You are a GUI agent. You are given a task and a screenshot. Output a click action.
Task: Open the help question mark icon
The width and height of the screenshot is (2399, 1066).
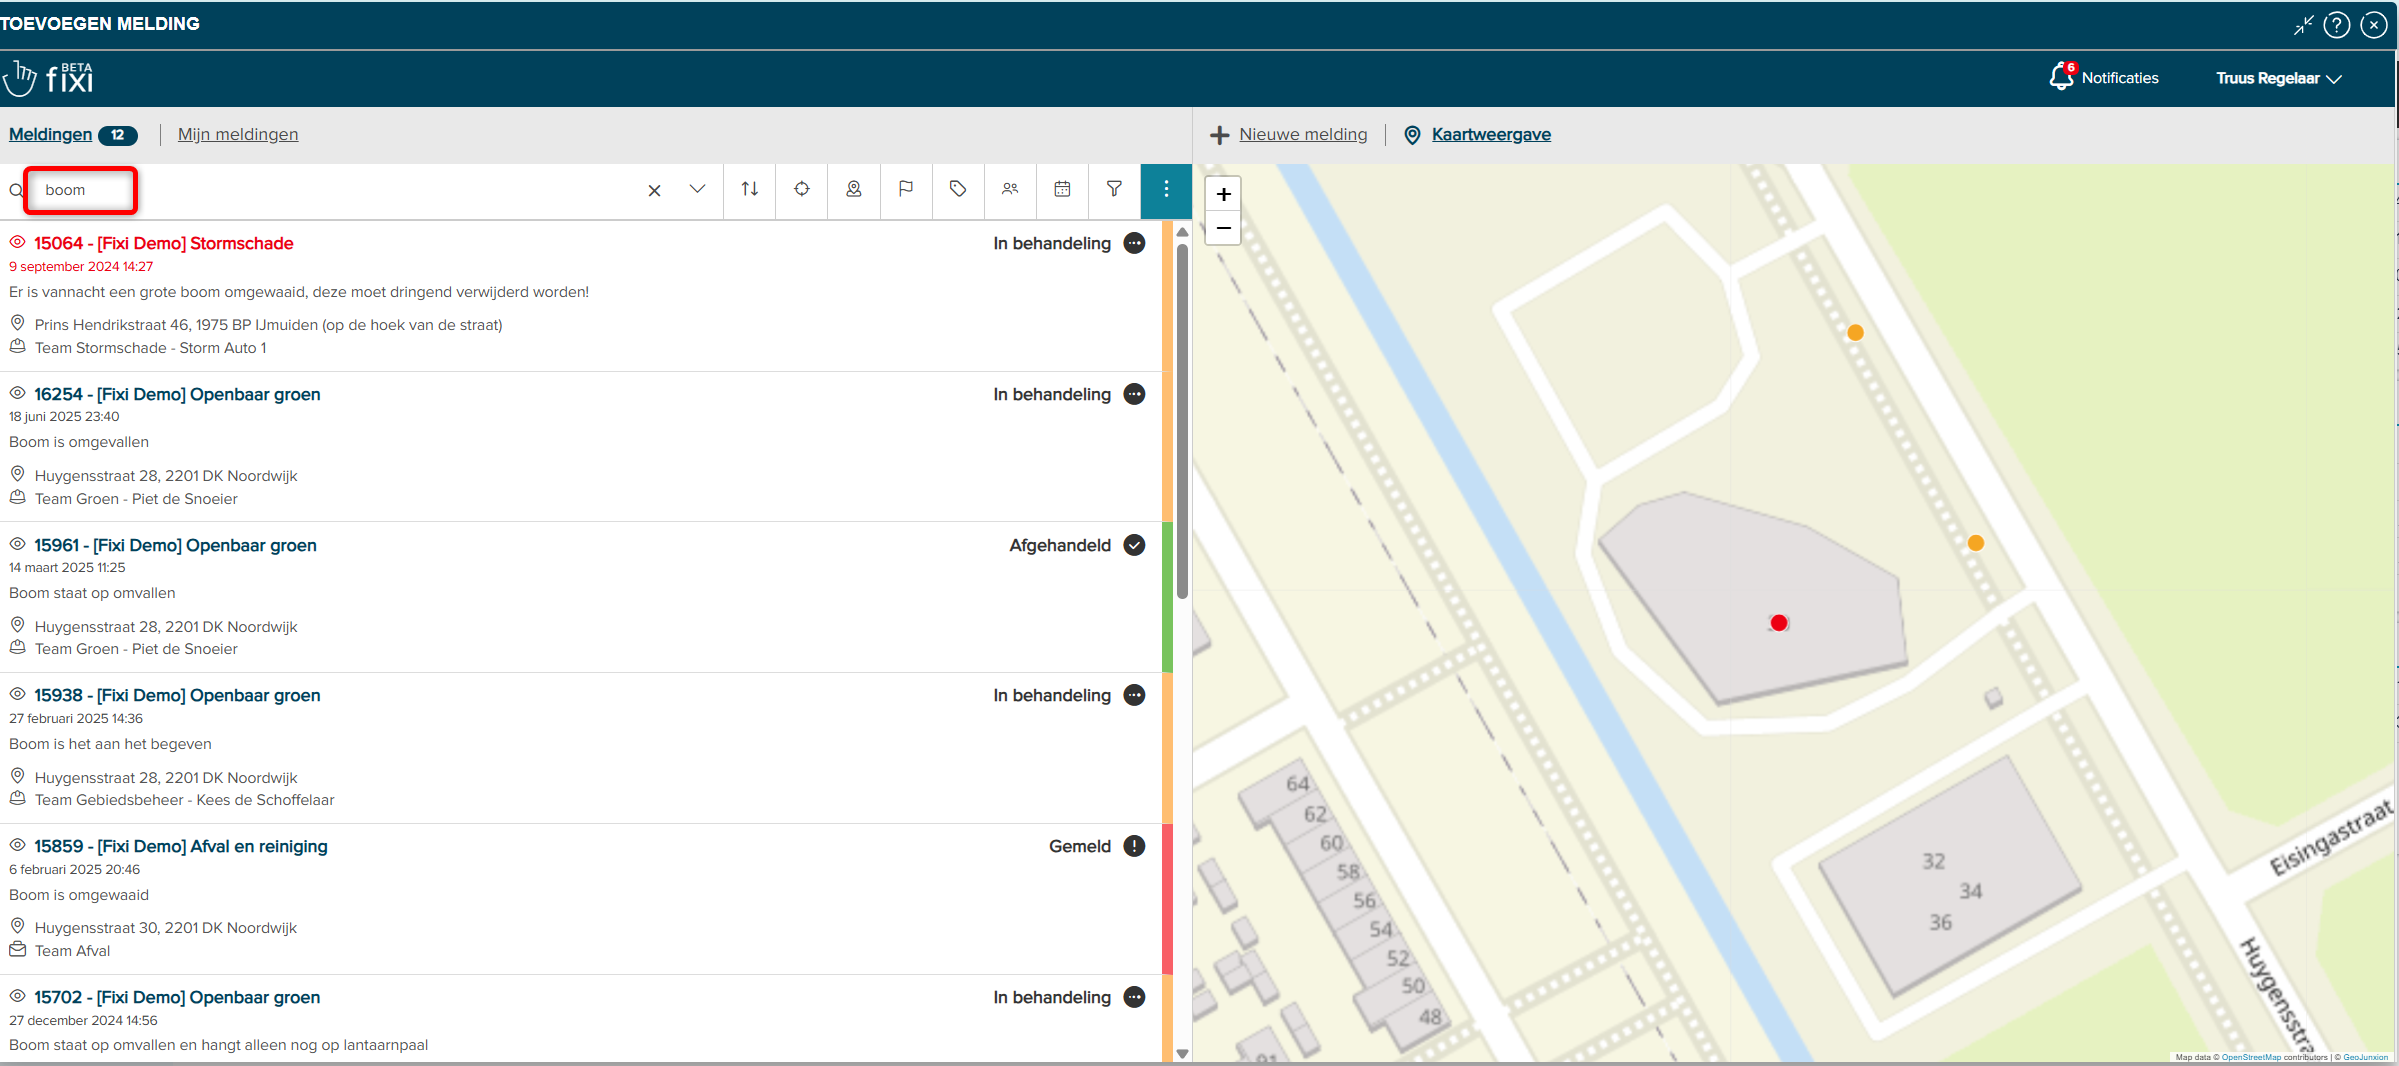[2336, 24]
